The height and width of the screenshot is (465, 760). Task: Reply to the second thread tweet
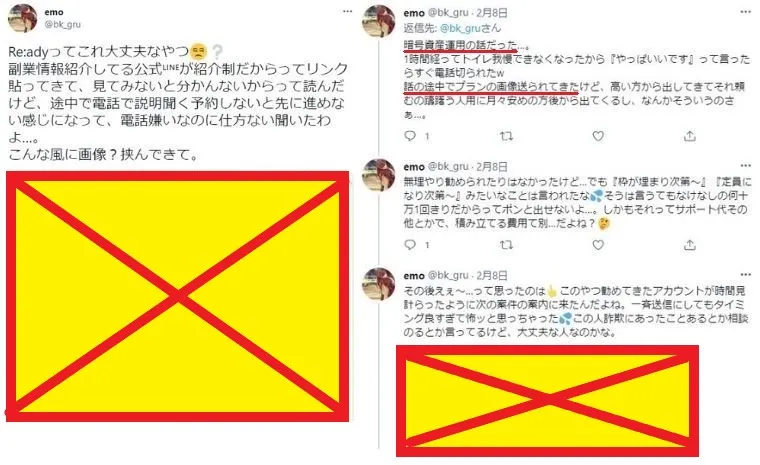[x=410, y=244]
